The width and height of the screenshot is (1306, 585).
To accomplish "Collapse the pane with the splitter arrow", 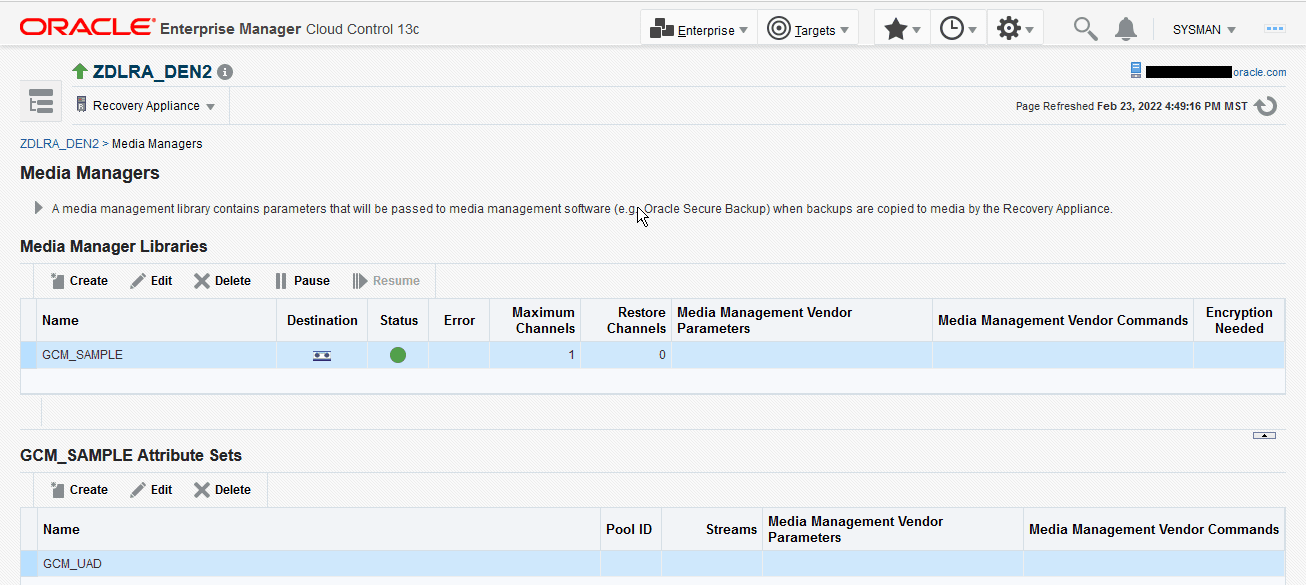I will click(1264, 436).
